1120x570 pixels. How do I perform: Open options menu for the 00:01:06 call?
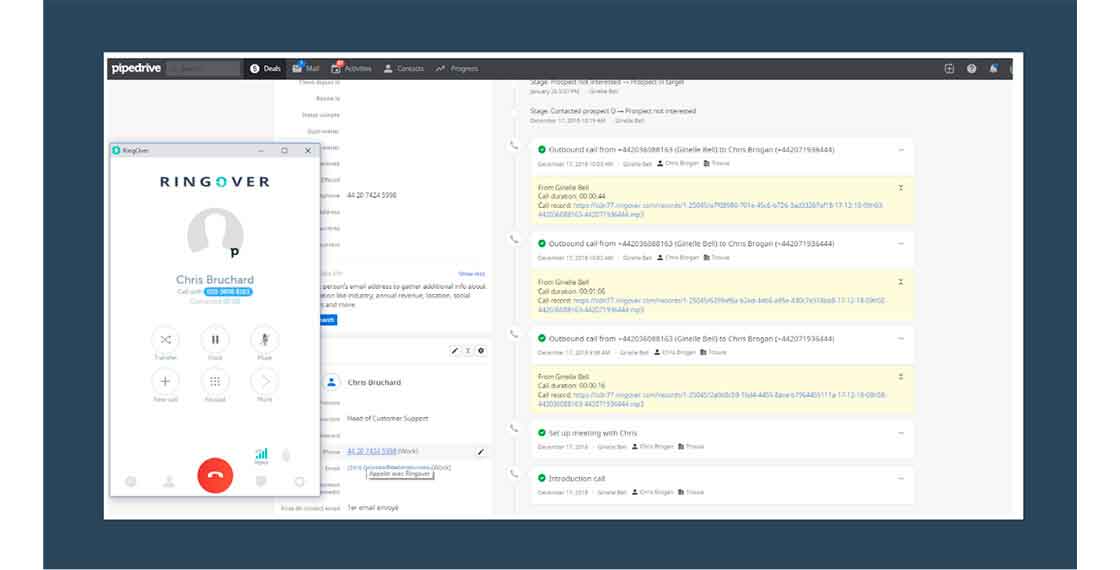(x=901, y=244)
